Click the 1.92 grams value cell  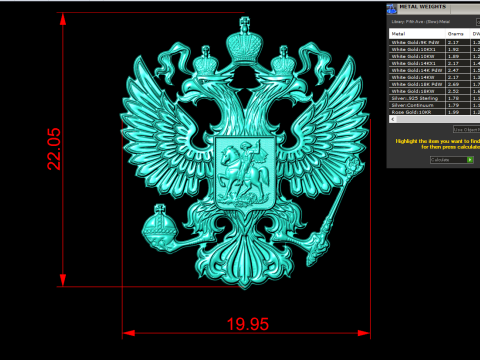click(x=458, y=49)
